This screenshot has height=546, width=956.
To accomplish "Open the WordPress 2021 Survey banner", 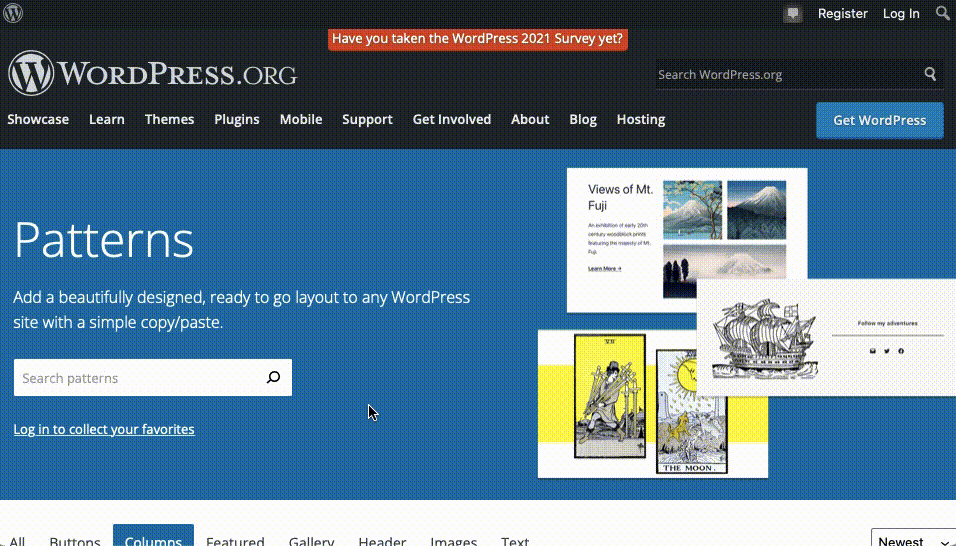I will tap(477, 39).
